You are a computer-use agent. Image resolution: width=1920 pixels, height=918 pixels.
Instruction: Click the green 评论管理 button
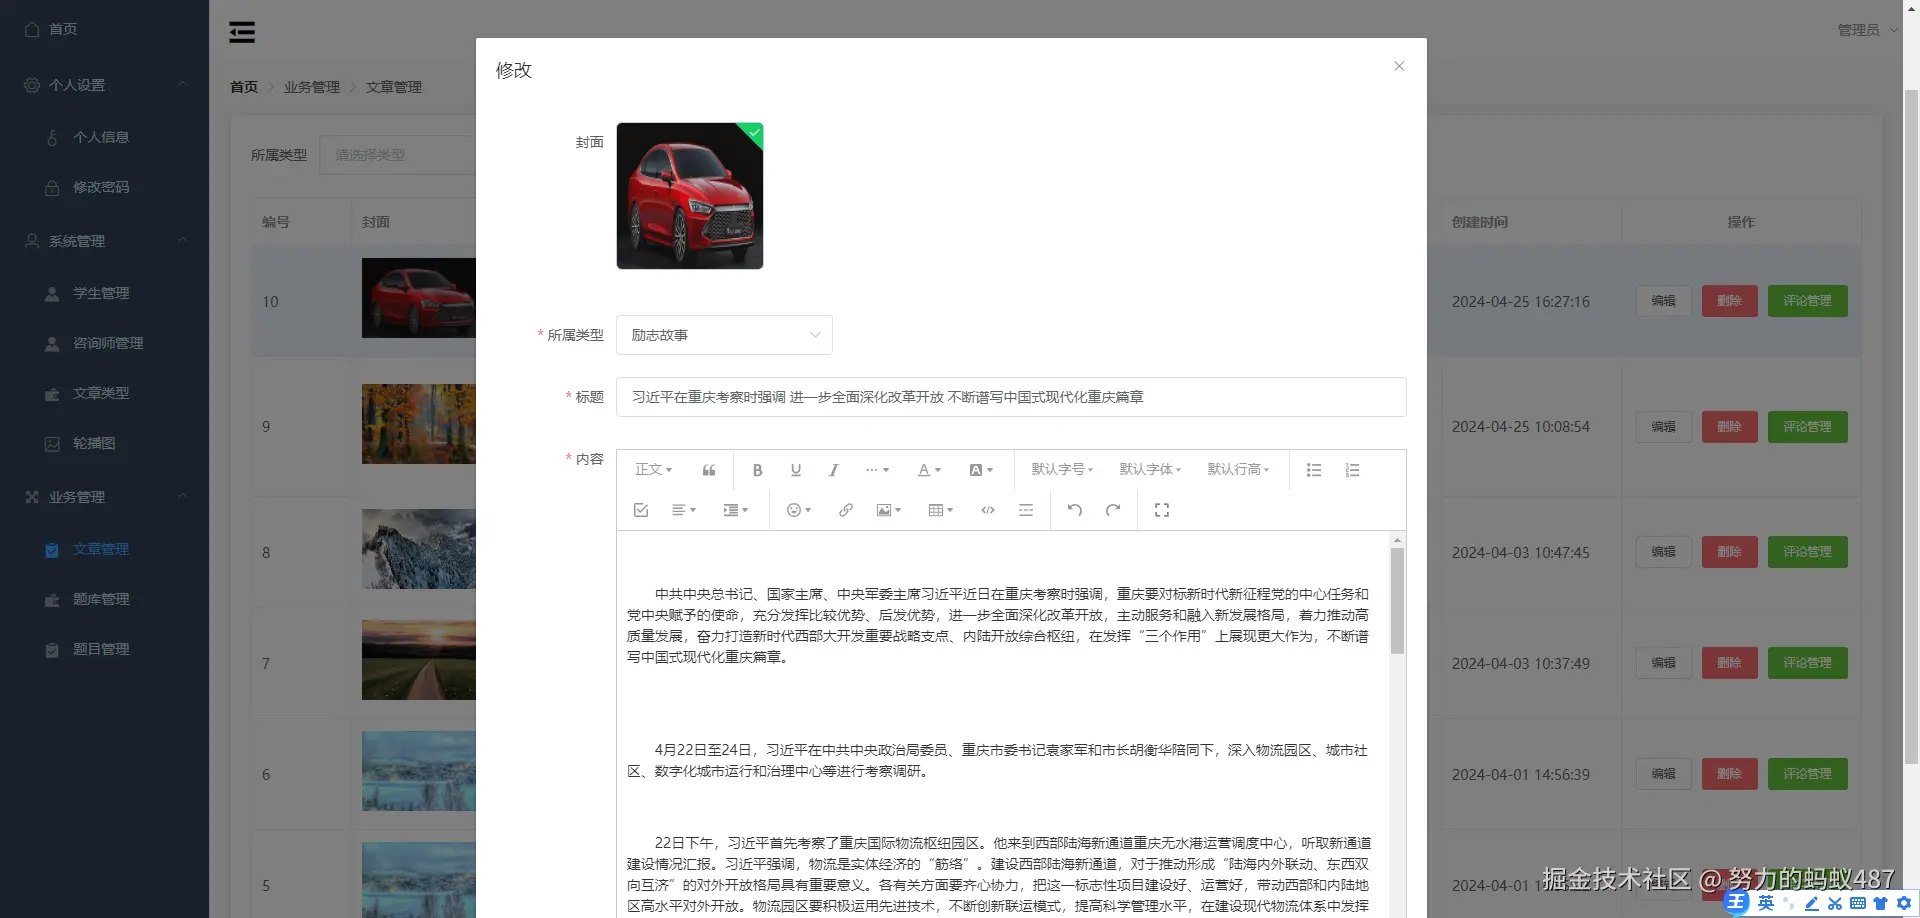pos(1807,301)
